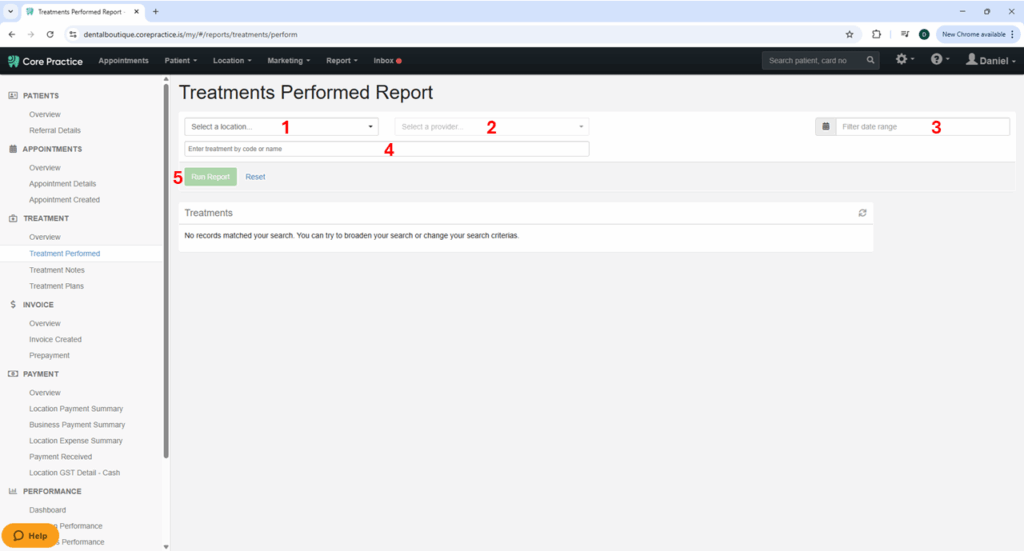The height and width of the screenshot is (551, 1024).
Task: Click the calendar icon beside date range
Action: click(x=825, y=127)
